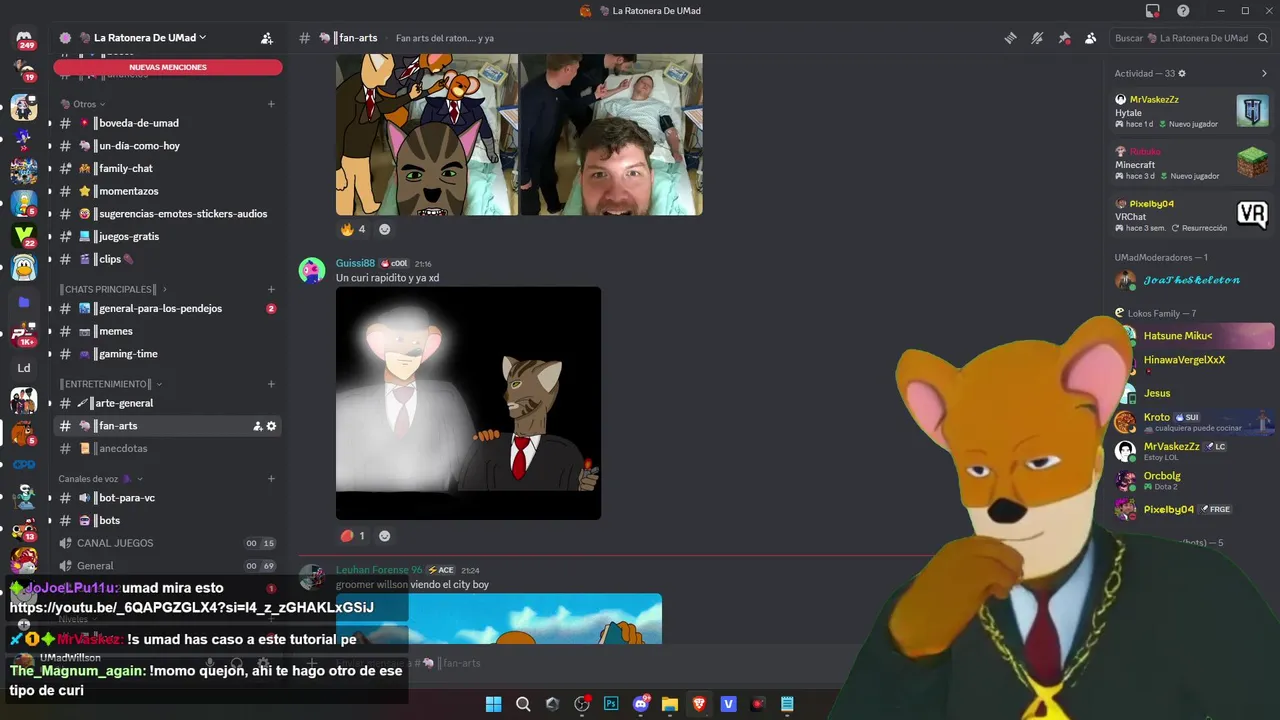Open JoaTheSkeleton moderator profile

pos(1192,280)
